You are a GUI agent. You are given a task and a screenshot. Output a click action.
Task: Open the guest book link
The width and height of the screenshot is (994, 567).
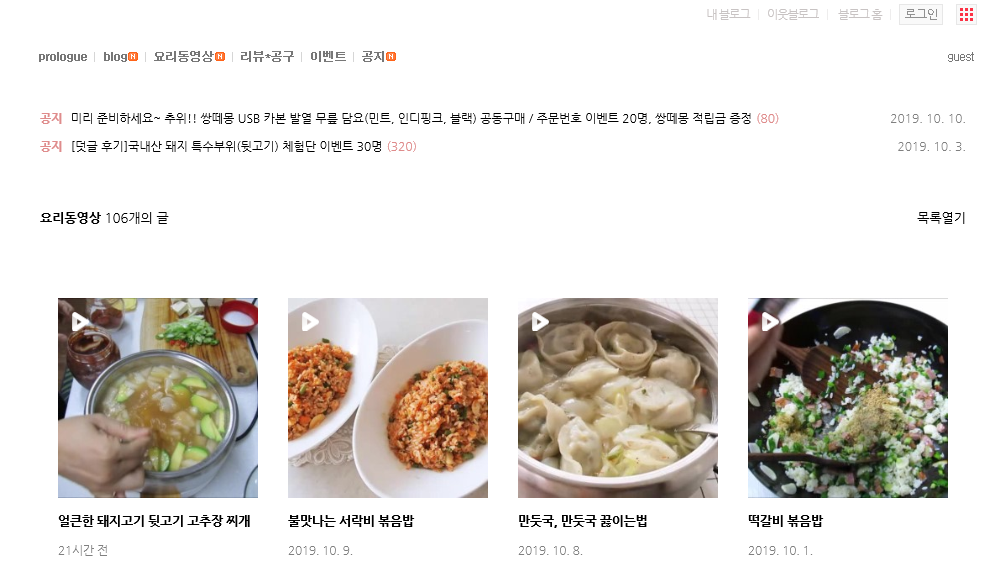coord(960,56)
